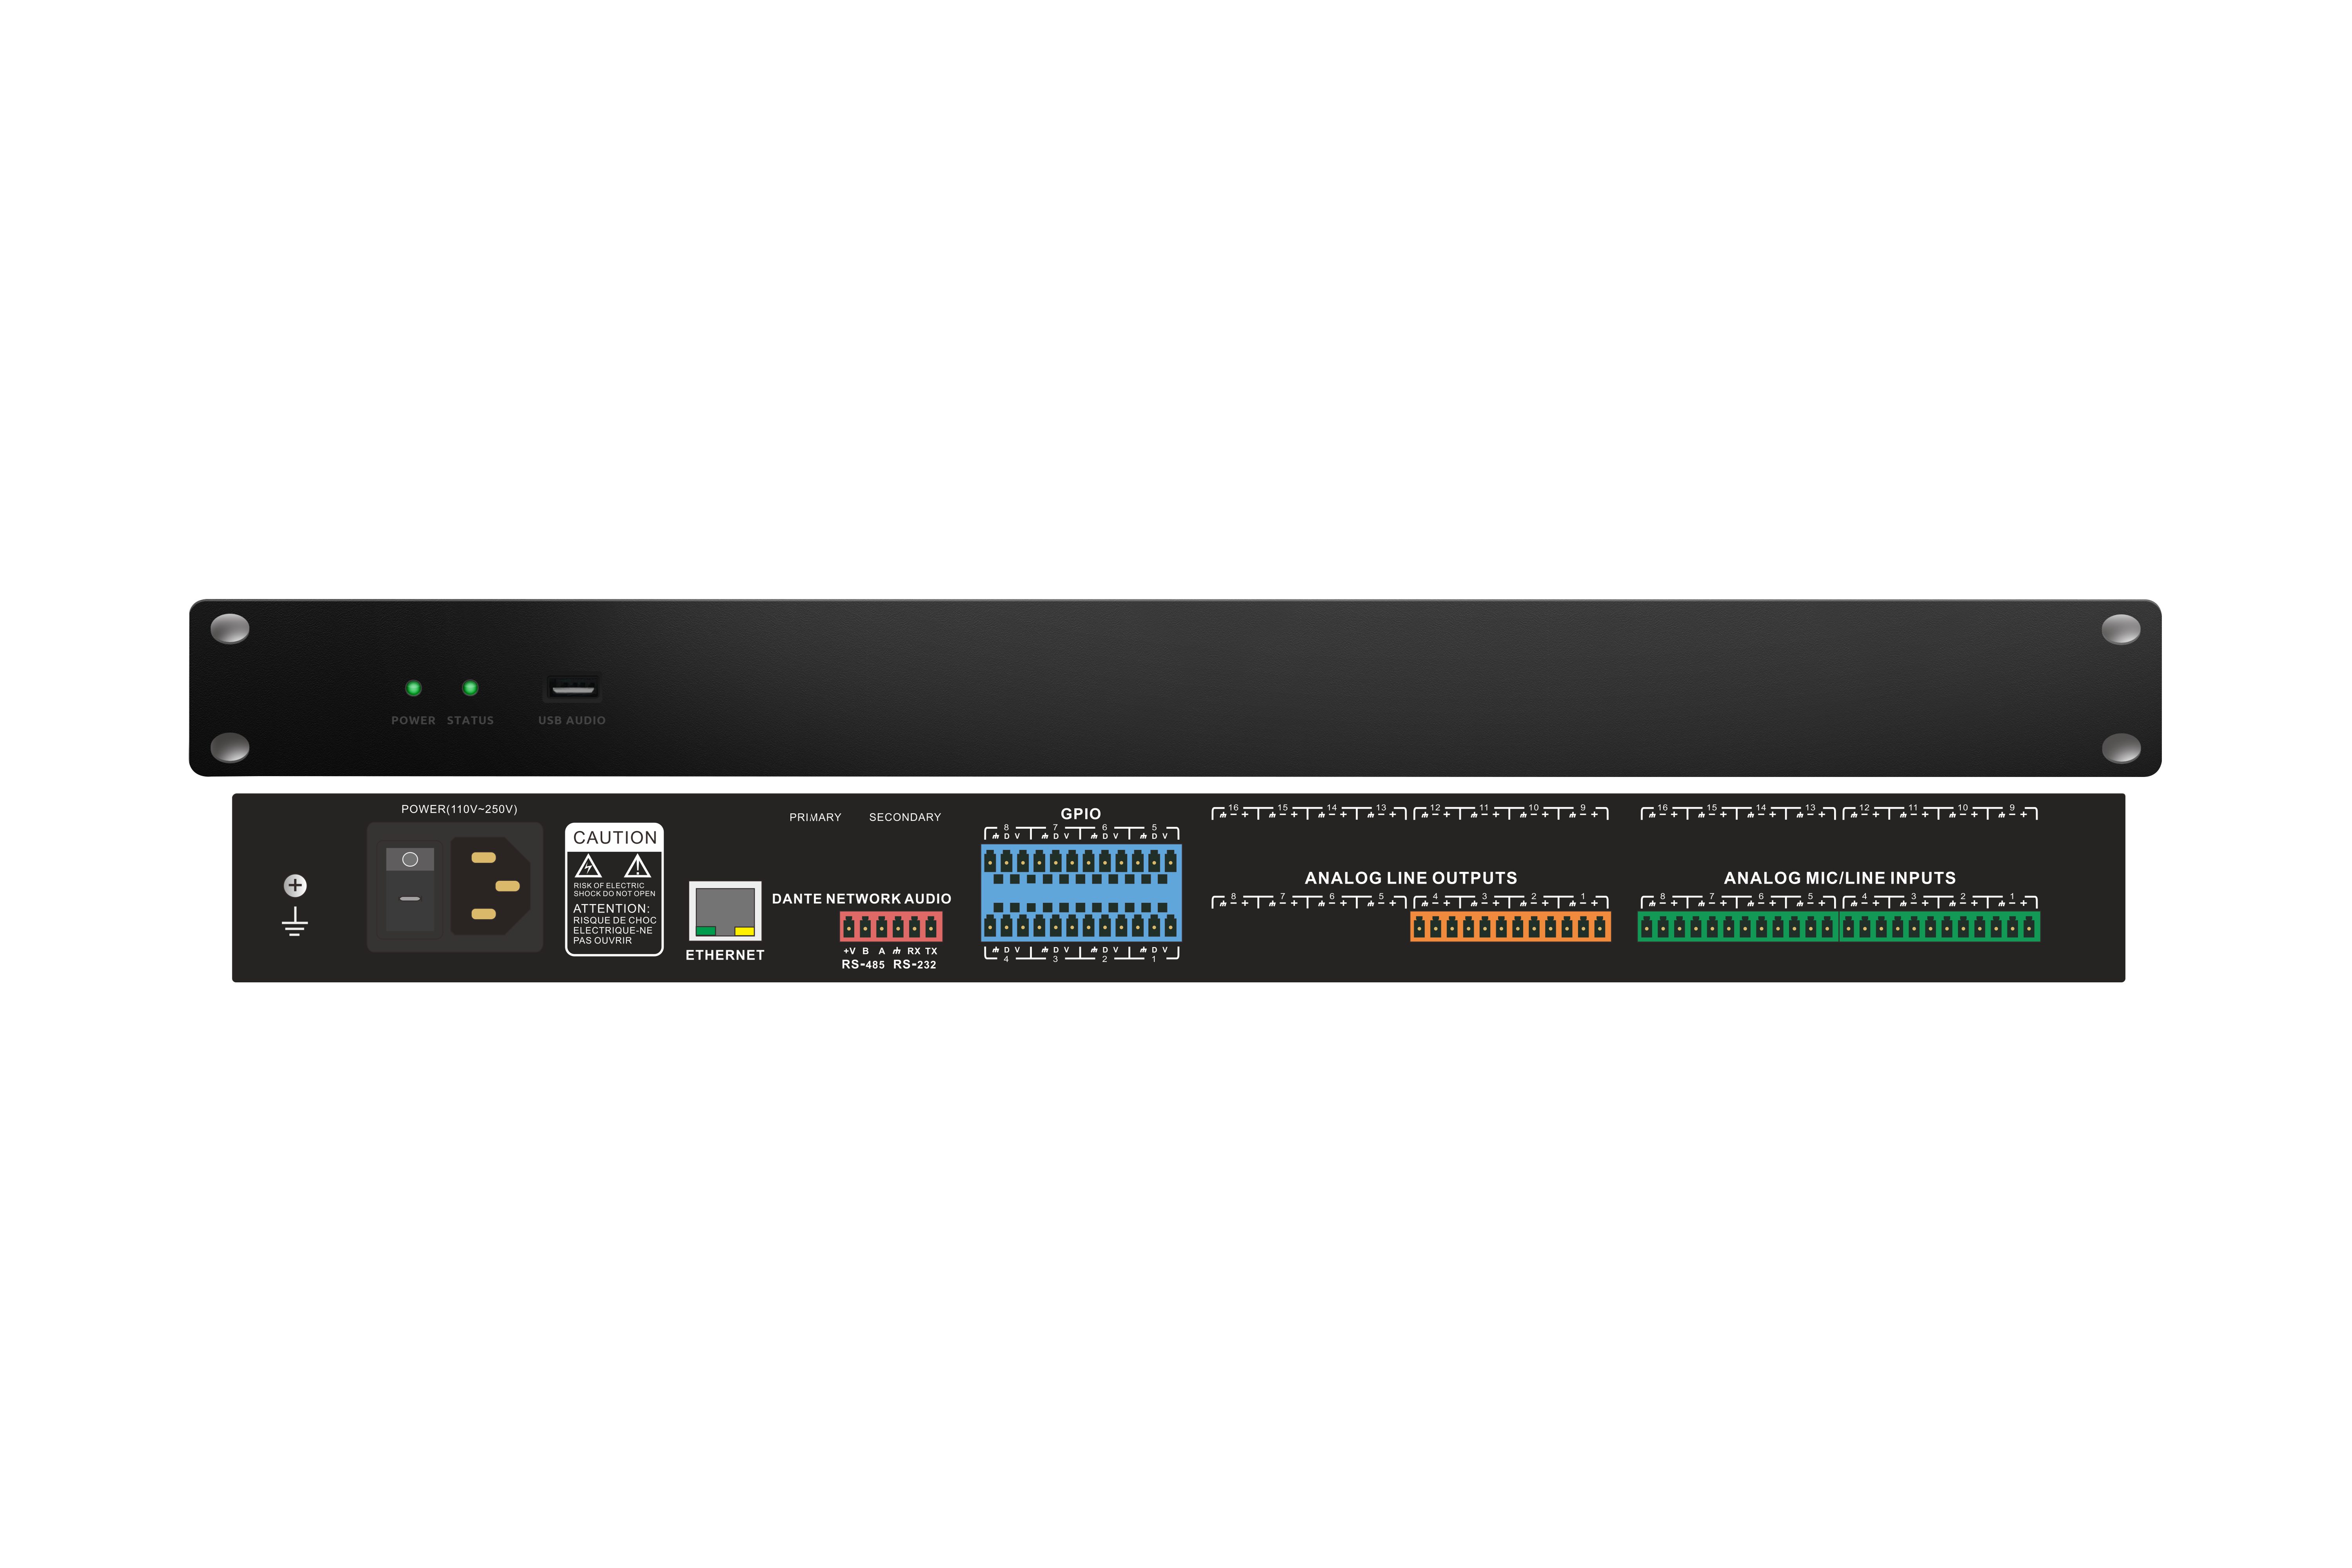The height and width of the screenshot is (1568, 2352).
Task: Click the right green mic/line inputs connector
Action: pos(1940,927)
